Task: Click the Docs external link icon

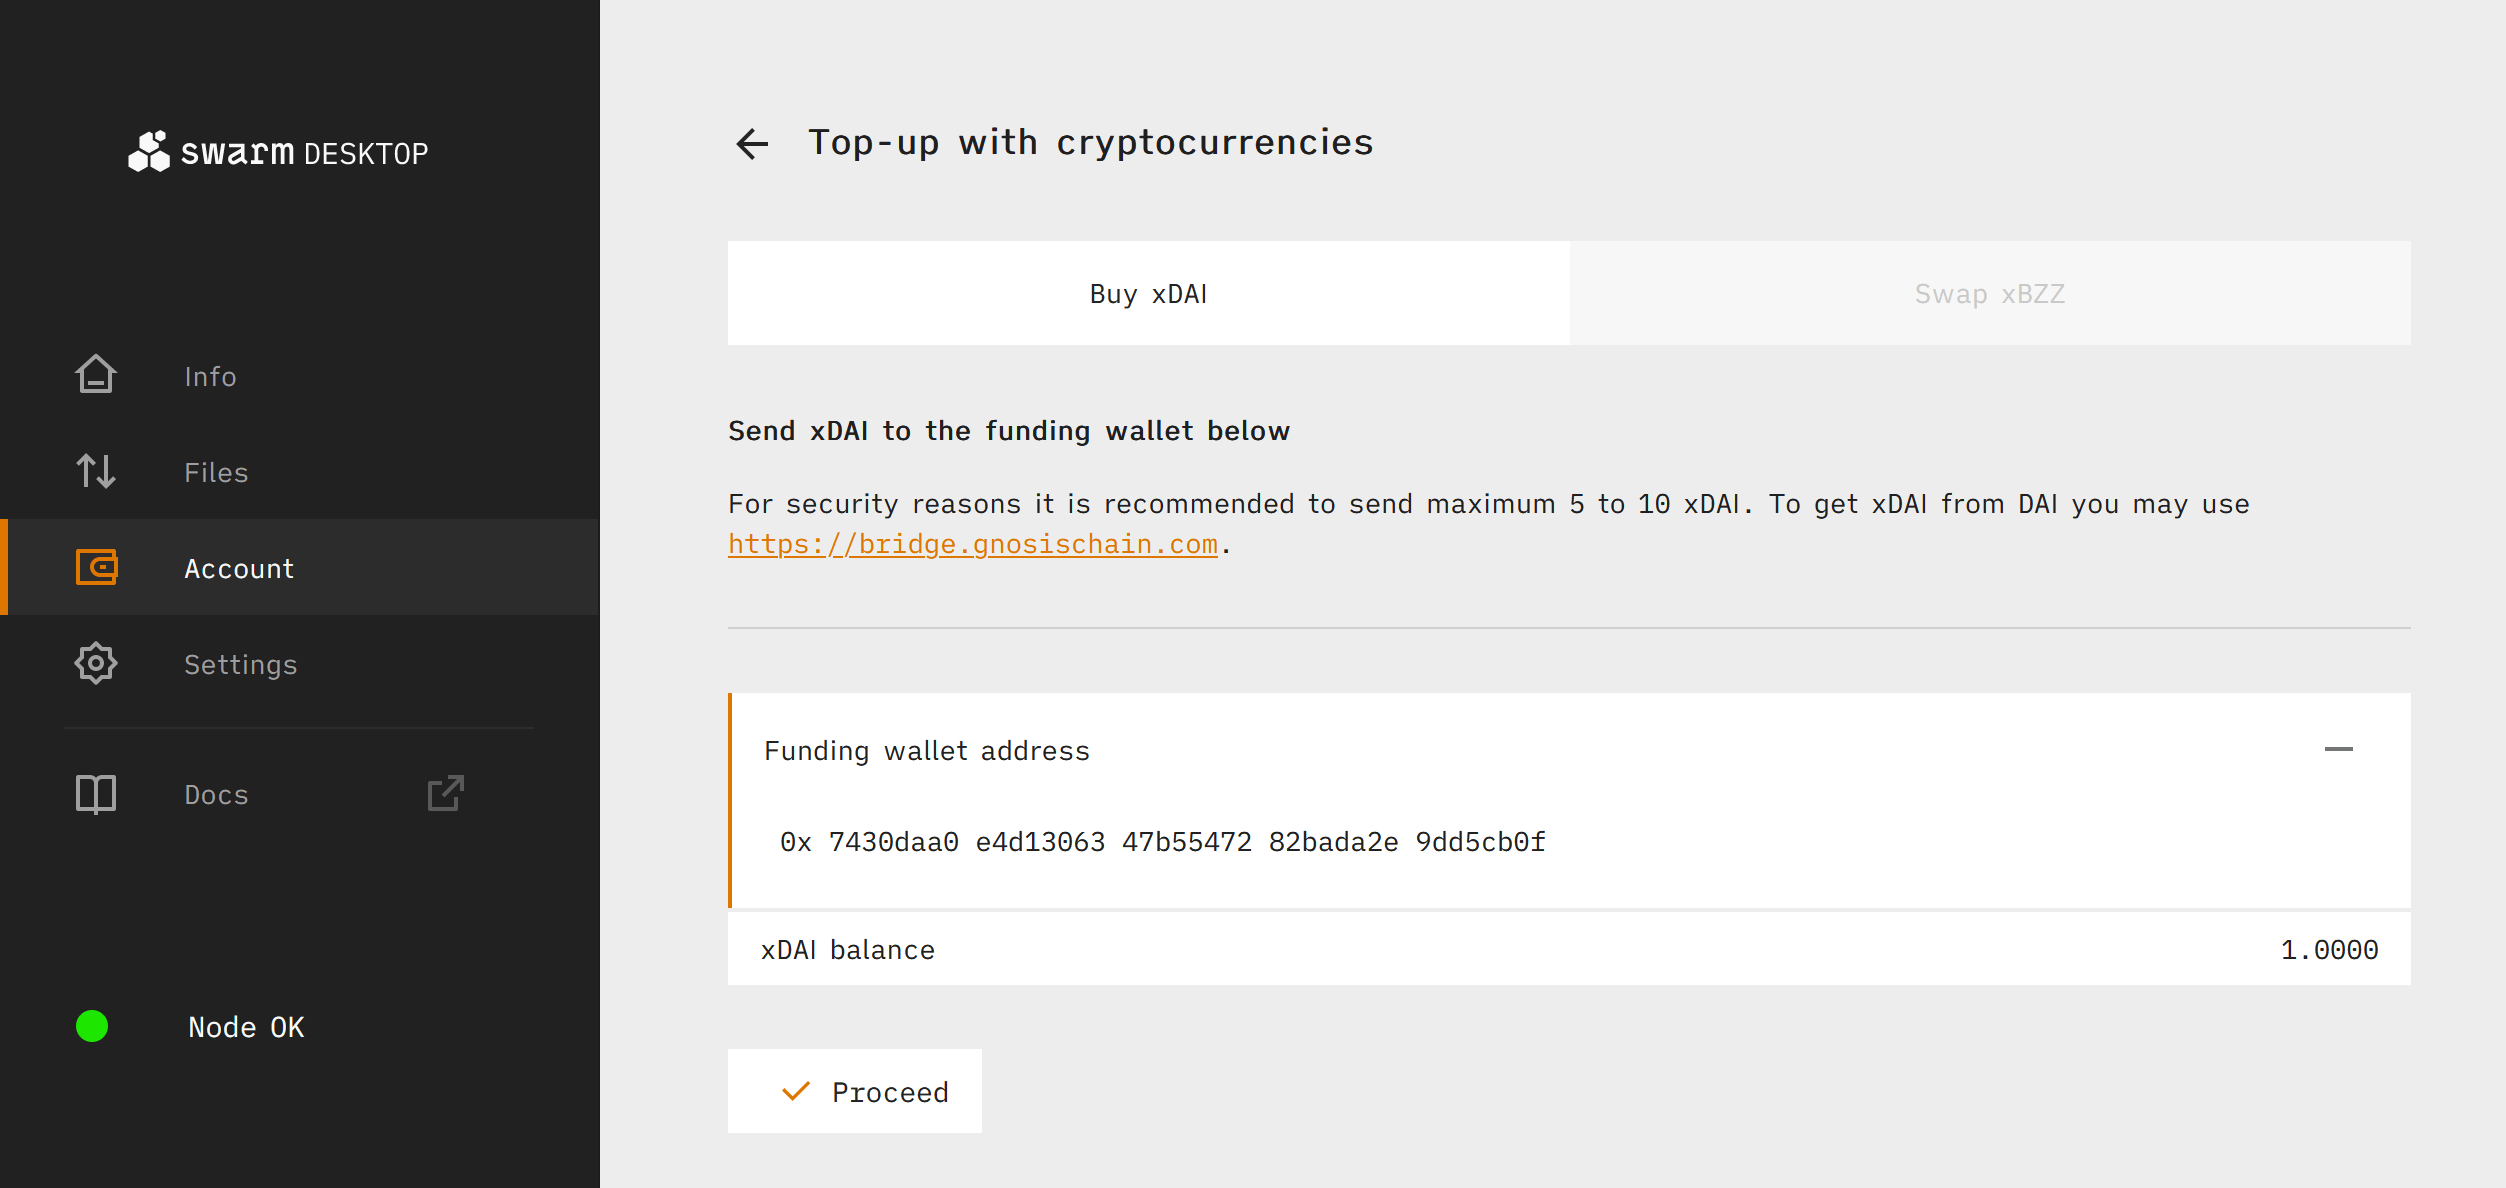Action: tap(445, 794)
